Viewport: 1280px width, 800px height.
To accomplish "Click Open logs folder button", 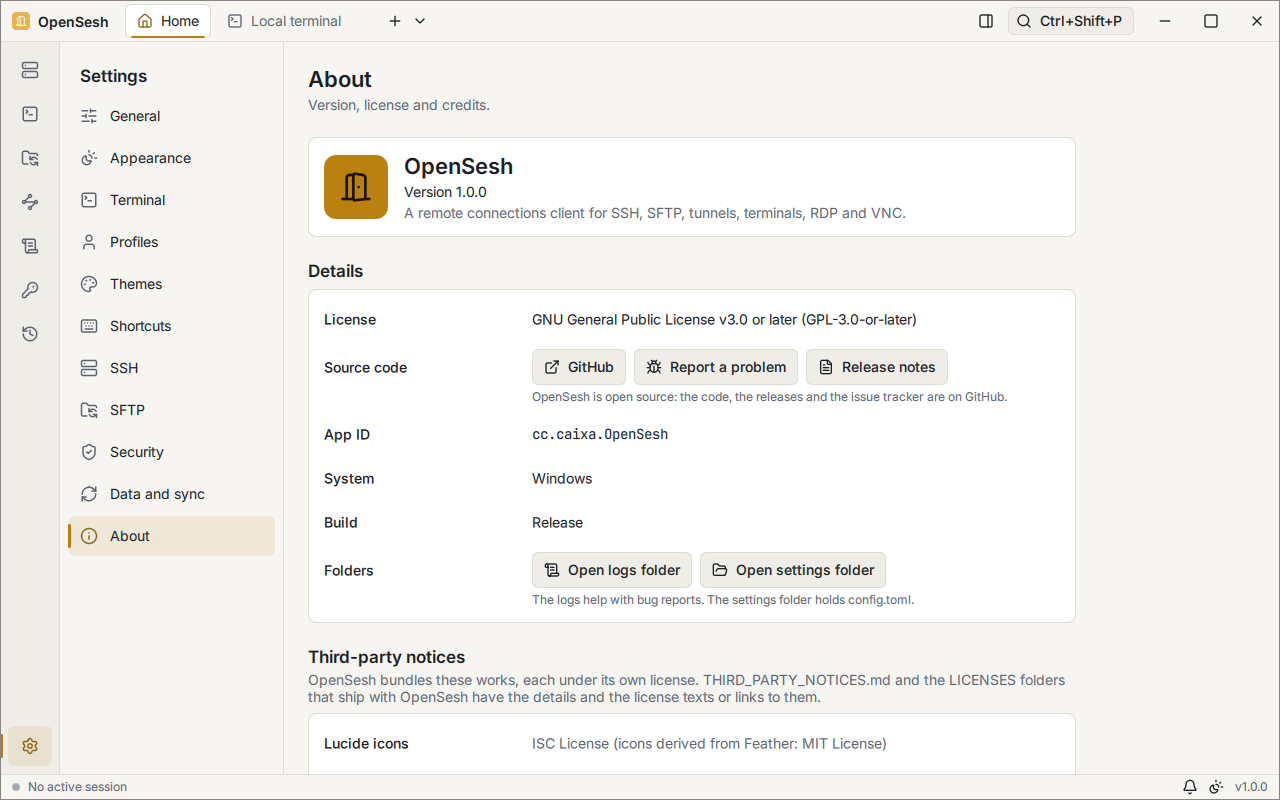I will tap(612, 570).
